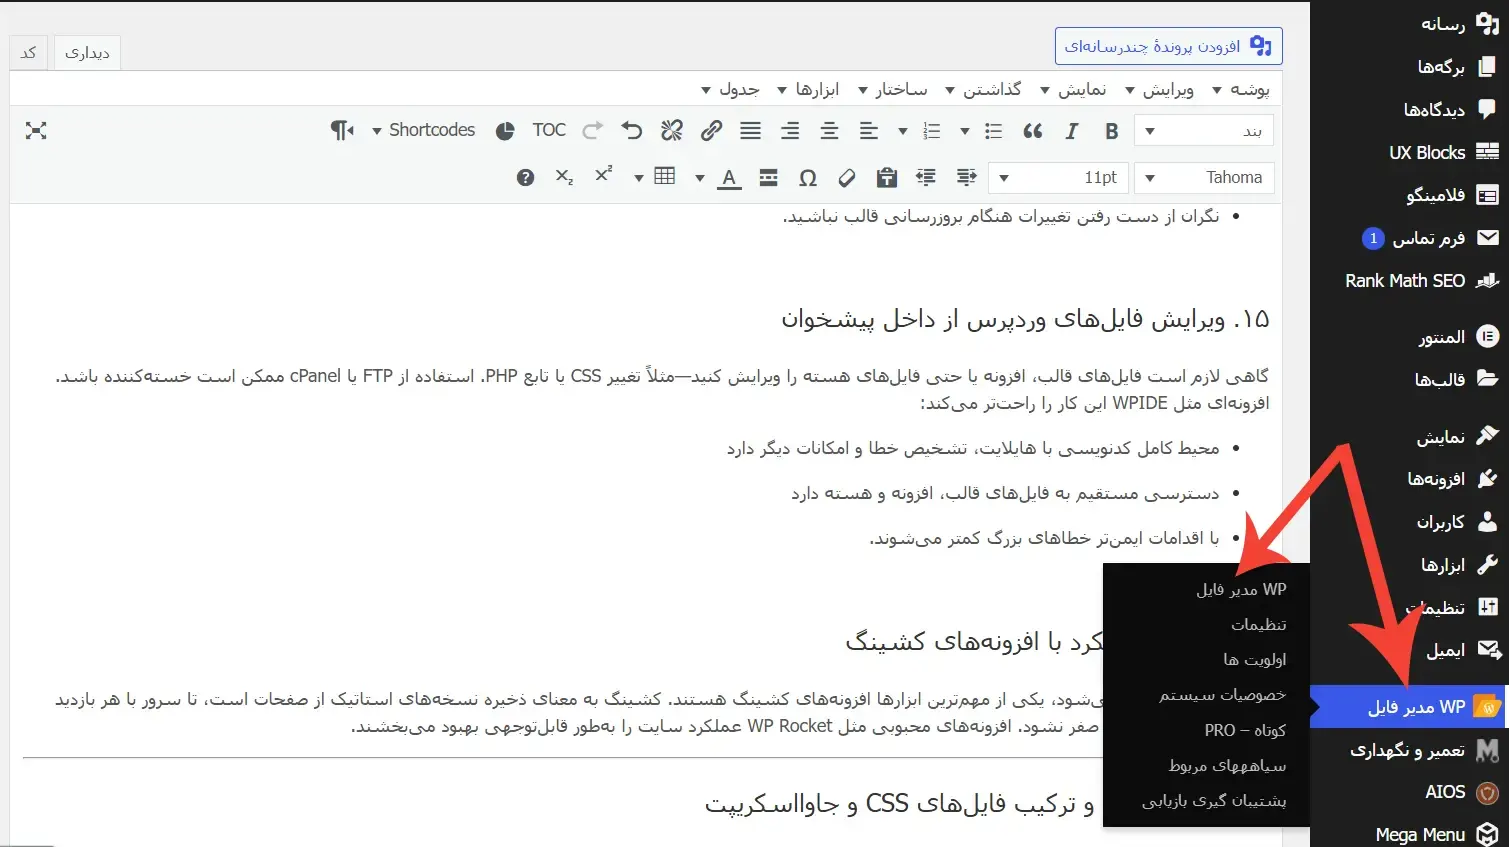Viewport: 1509px width, 847px height.
Task: Open the Shortcodes dropdown
Action: click(424, 130)
